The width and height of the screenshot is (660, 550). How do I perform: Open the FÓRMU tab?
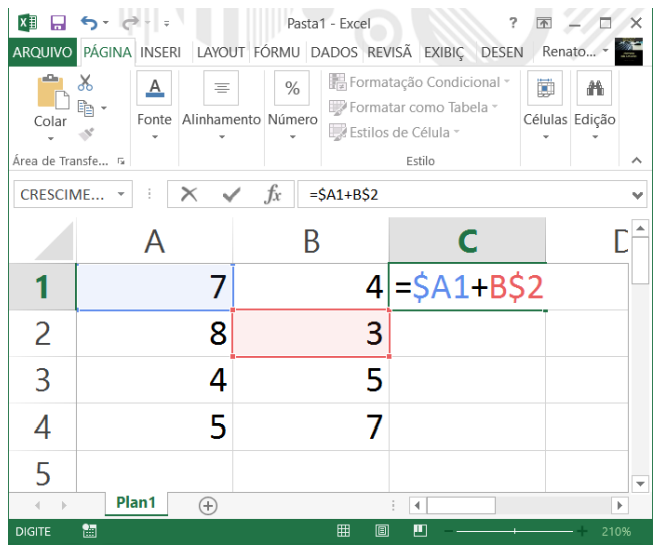click(x=277, y=53)
